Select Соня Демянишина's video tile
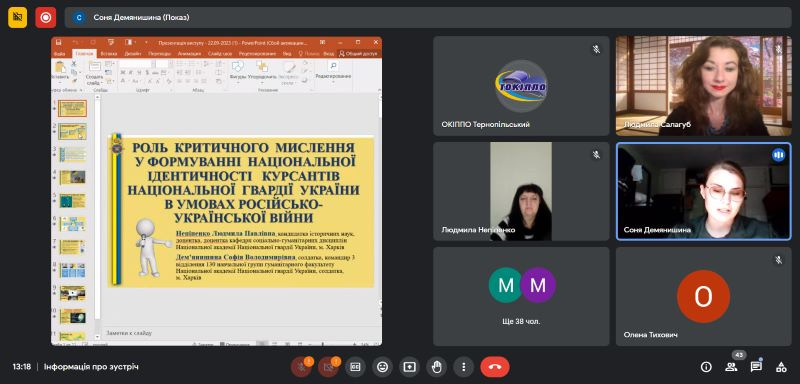800x384 pixels. [704, 191]
